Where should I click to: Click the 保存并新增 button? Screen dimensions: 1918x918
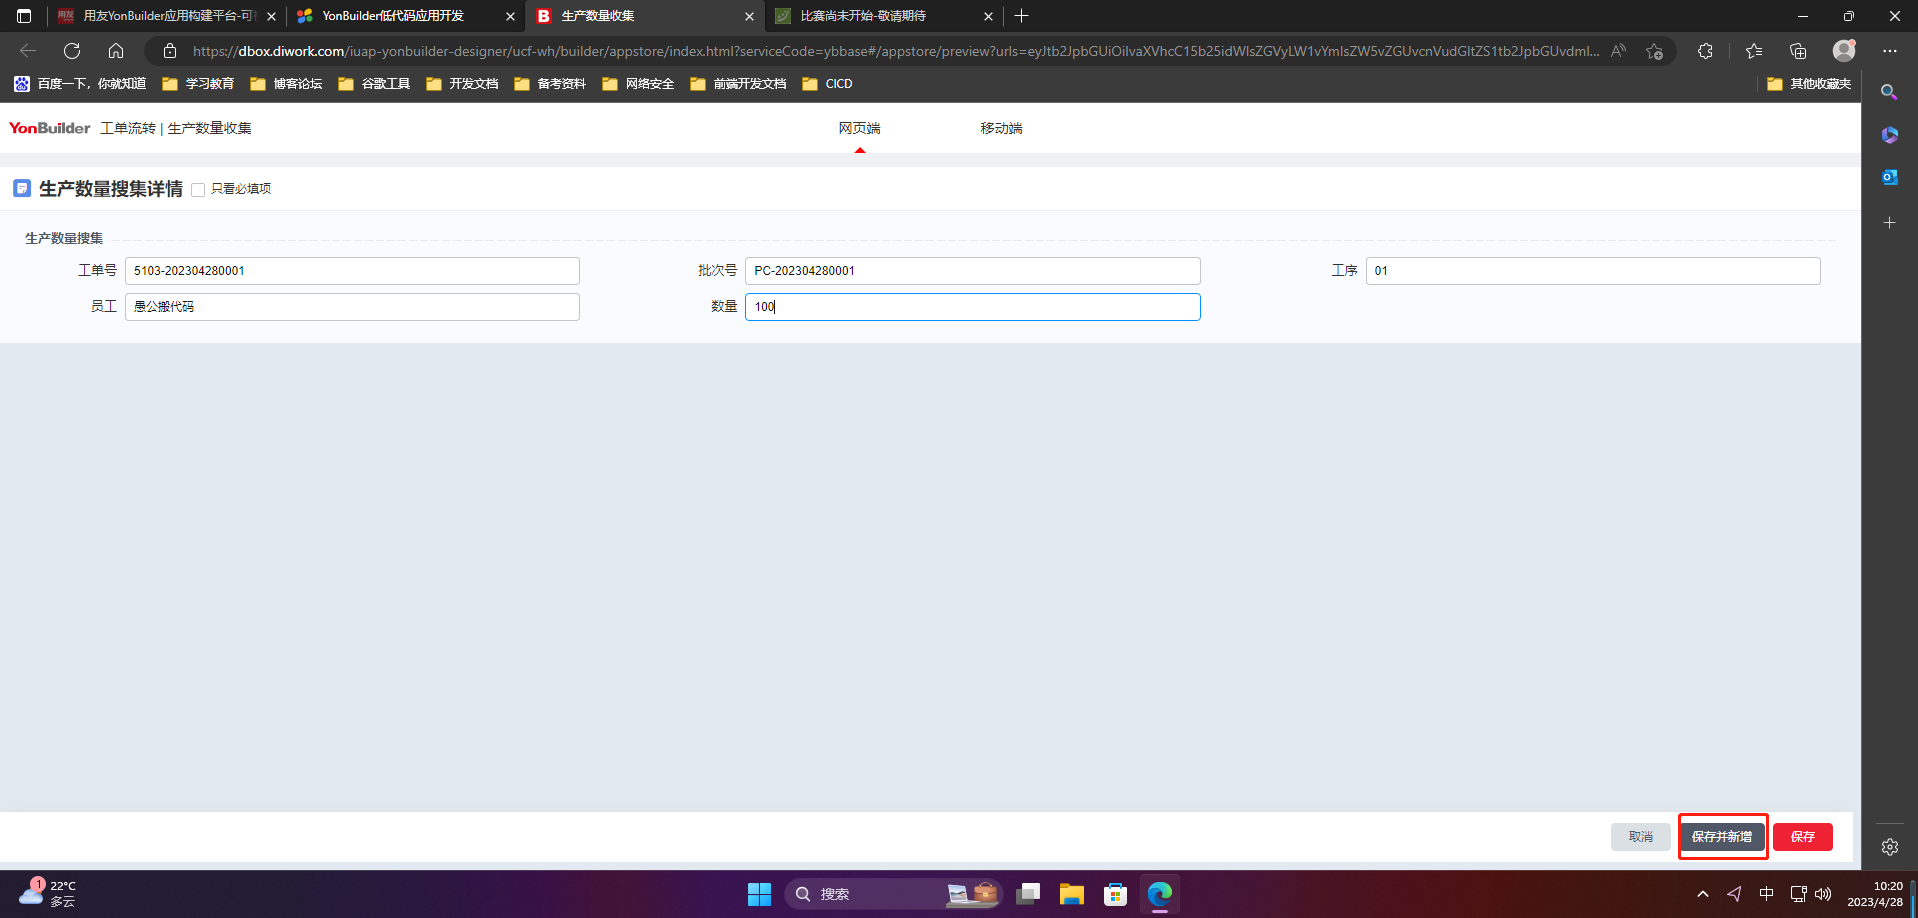coord(1722,837)
